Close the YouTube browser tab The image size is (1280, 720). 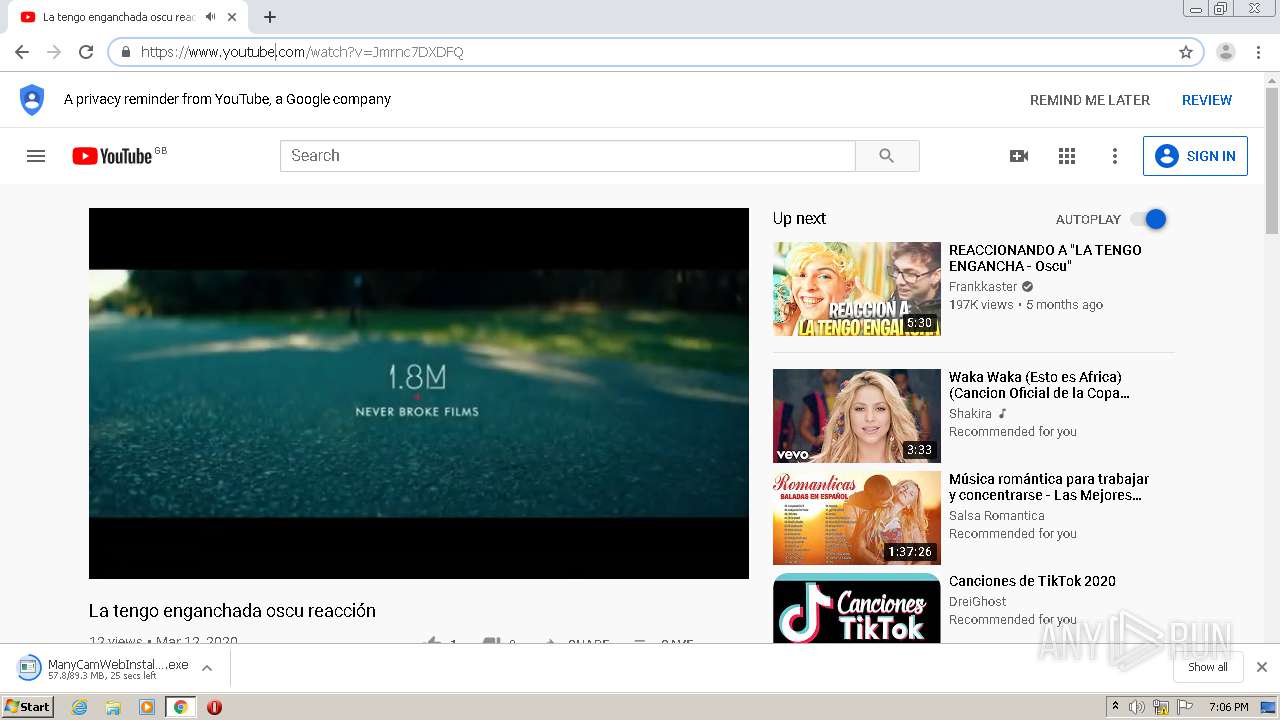pos(232,17)
